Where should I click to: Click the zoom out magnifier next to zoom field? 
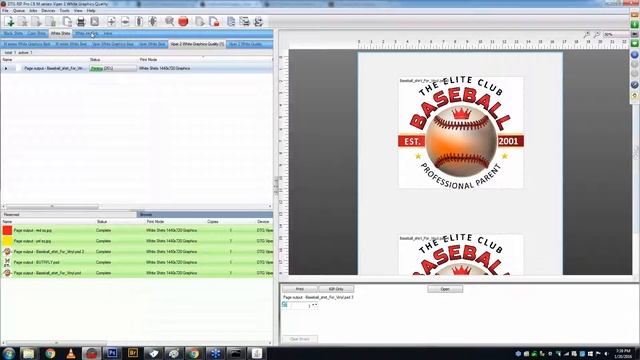point(596,35)
